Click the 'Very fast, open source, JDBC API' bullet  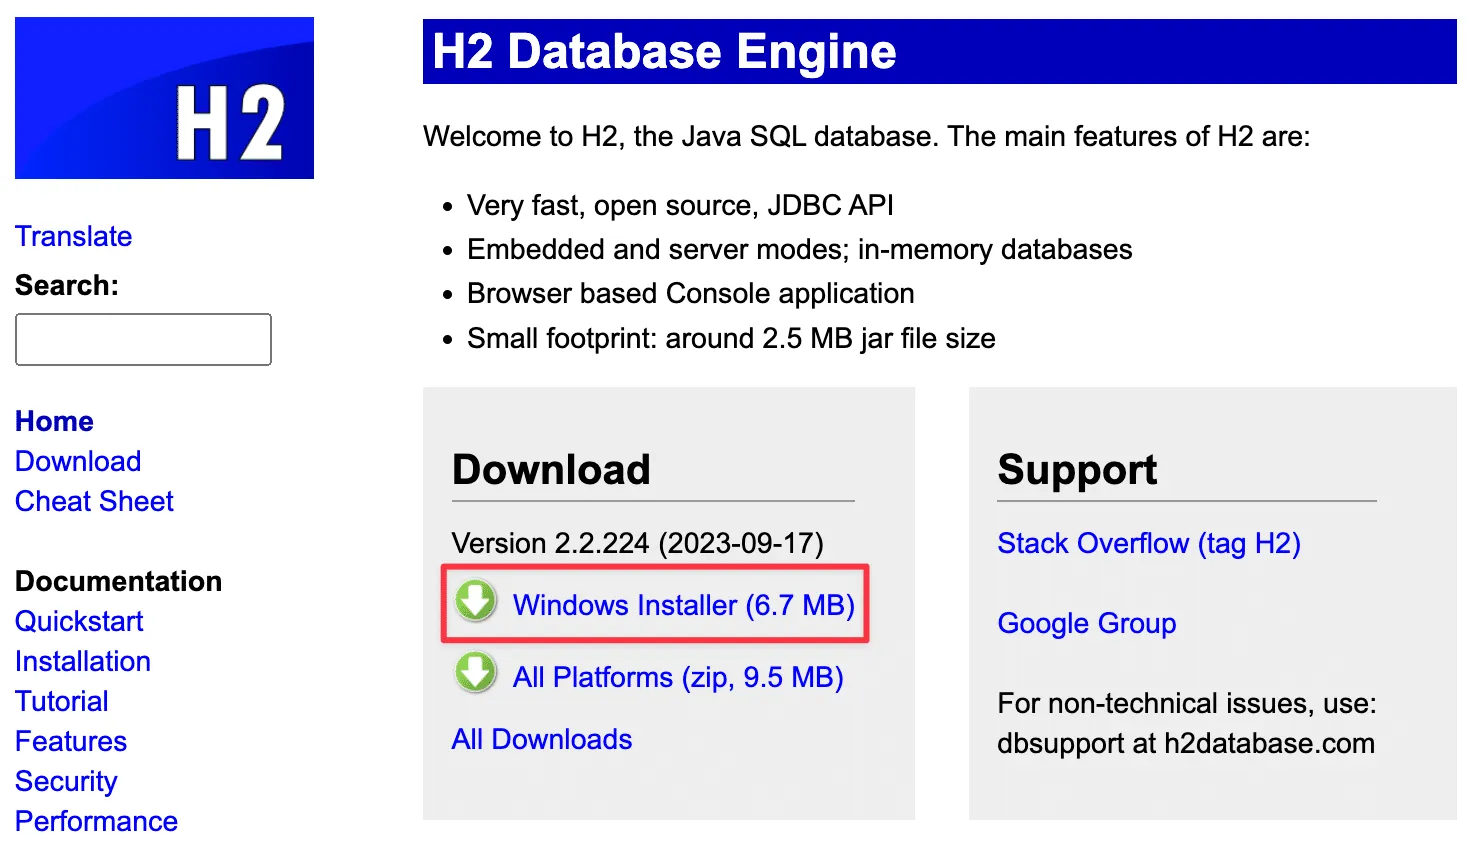pos(680,205)
